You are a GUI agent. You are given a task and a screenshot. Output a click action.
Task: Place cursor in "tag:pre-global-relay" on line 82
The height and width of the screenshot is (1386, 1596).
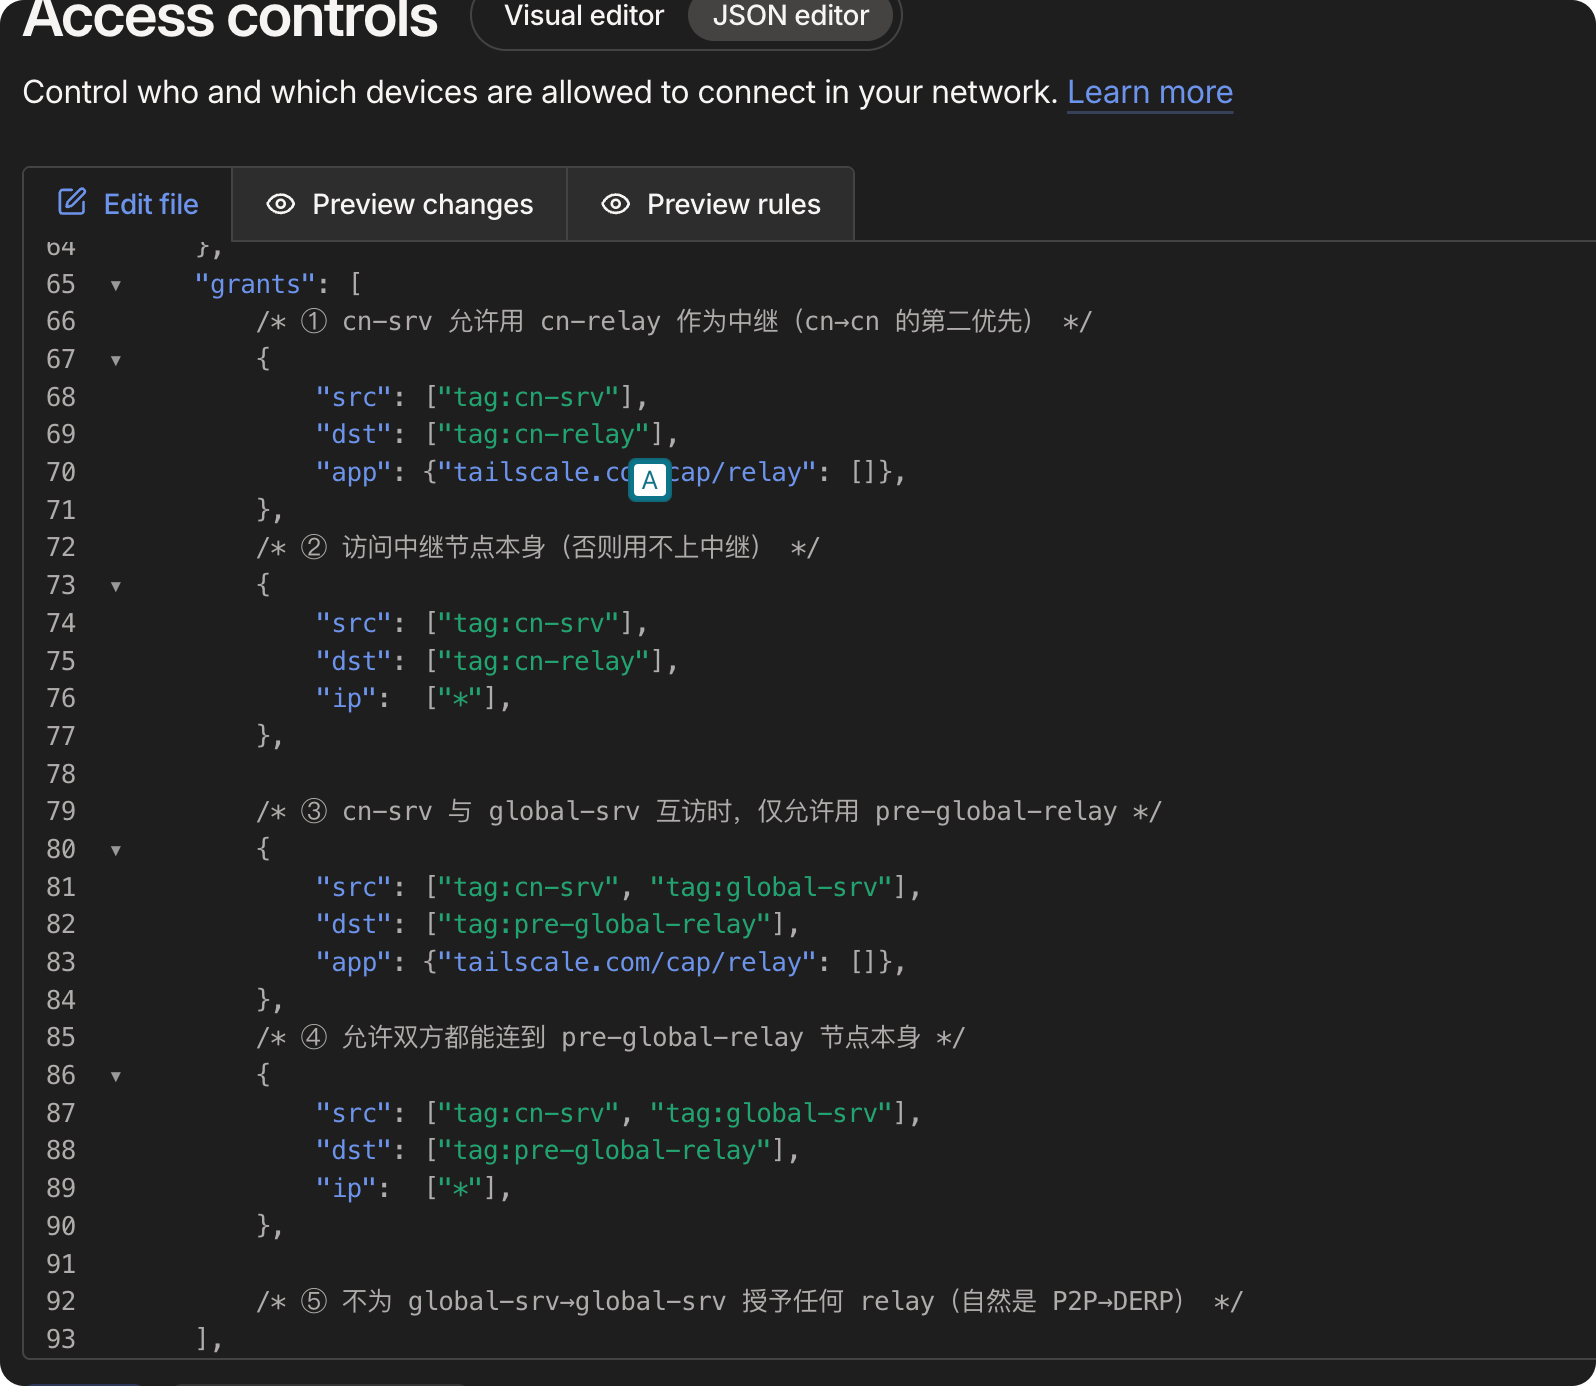point(604,925)
